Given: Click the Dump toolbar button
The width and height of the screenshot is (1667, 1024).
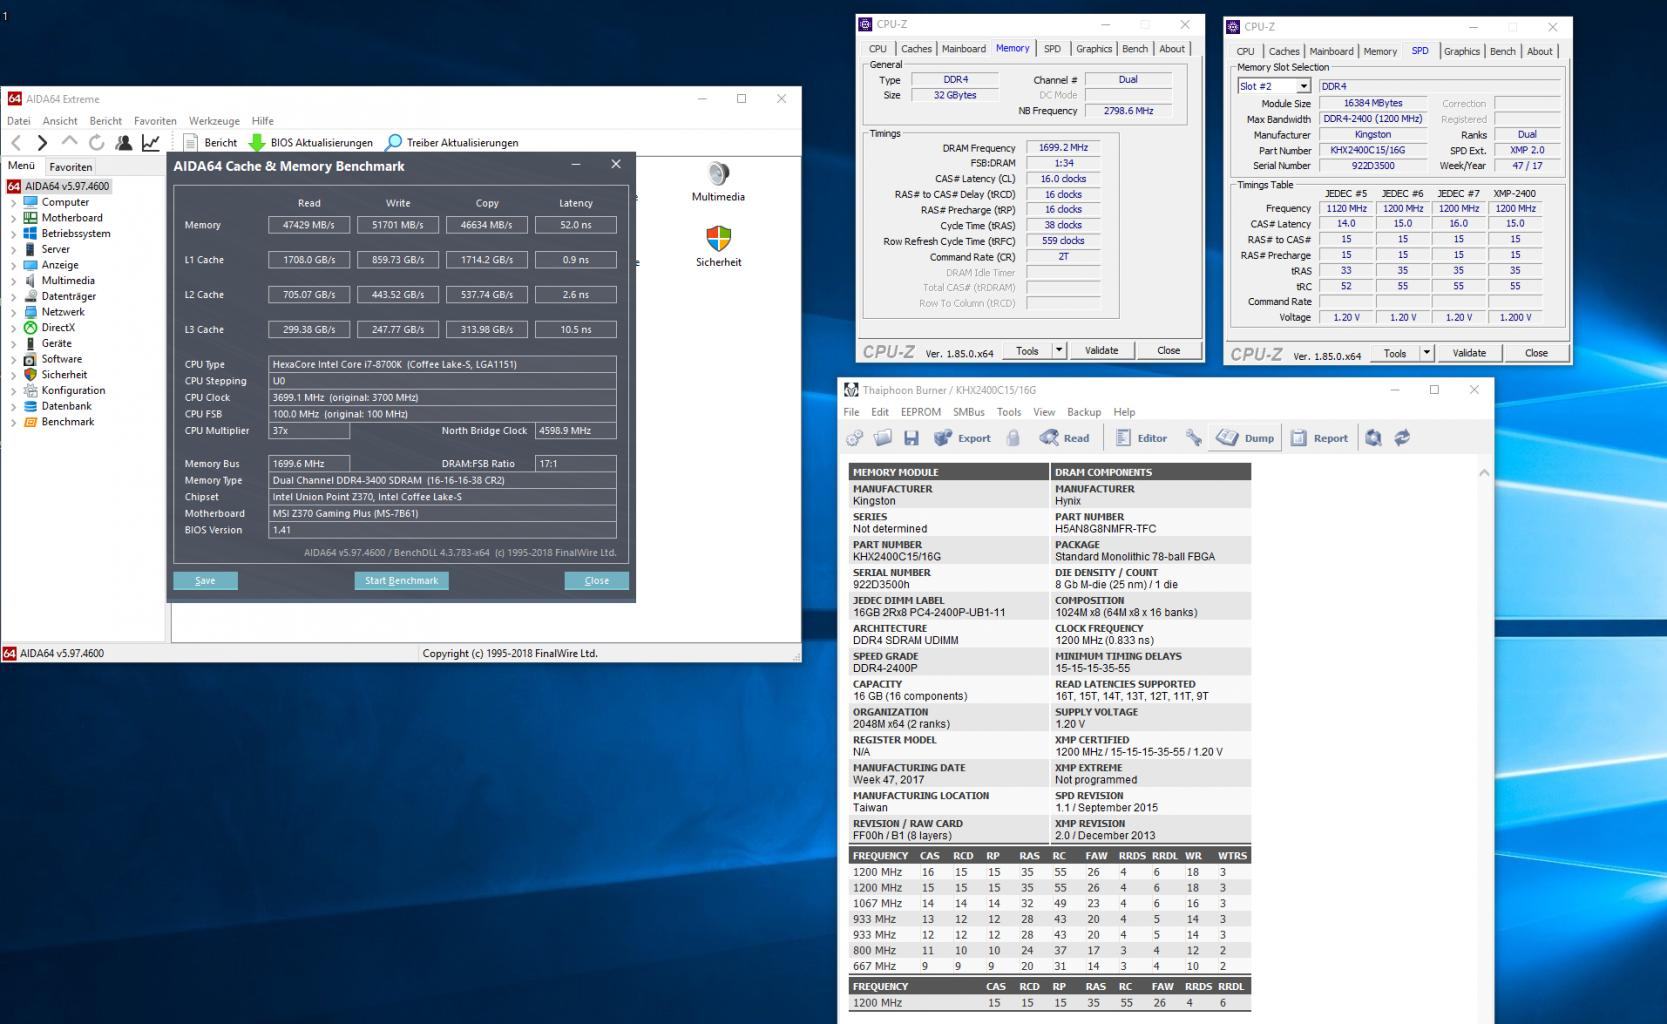Looking at the screenshot, I should coord(1245,438).
